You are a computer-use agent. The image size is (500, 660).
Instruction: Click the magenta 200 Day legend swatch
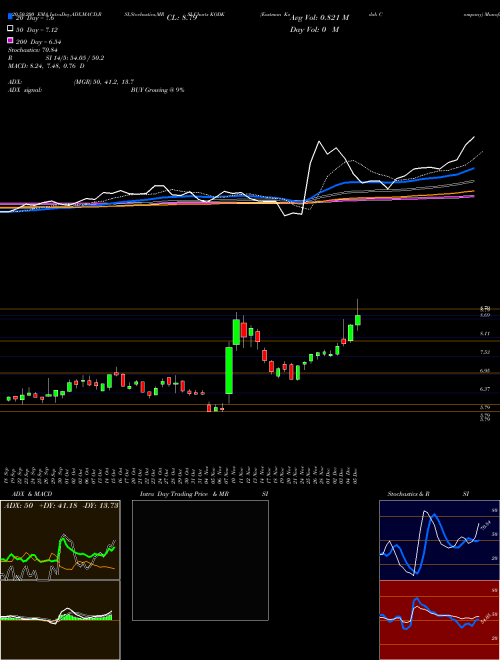(10, 40)
